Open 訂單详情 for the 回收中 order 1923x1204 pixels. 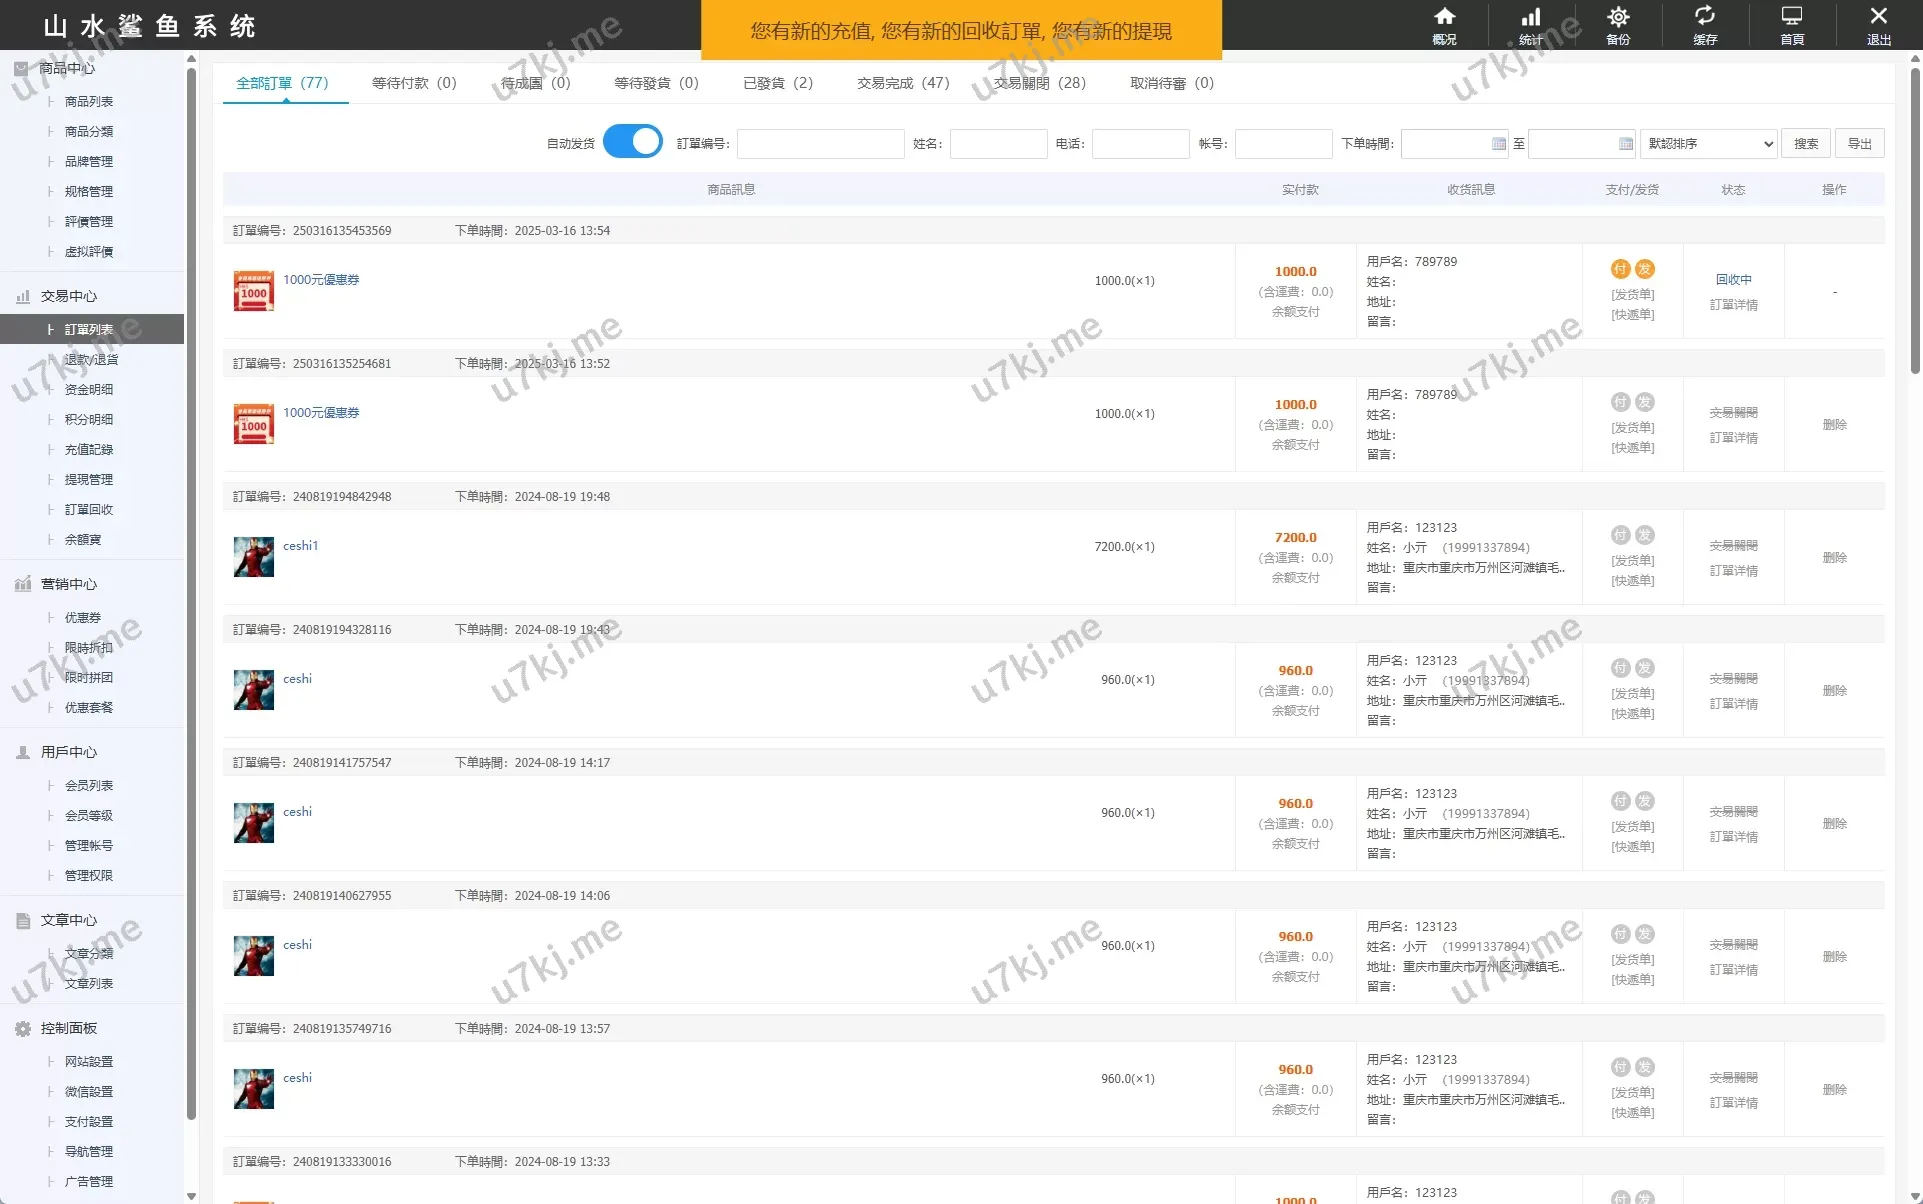pos(1733,305)
